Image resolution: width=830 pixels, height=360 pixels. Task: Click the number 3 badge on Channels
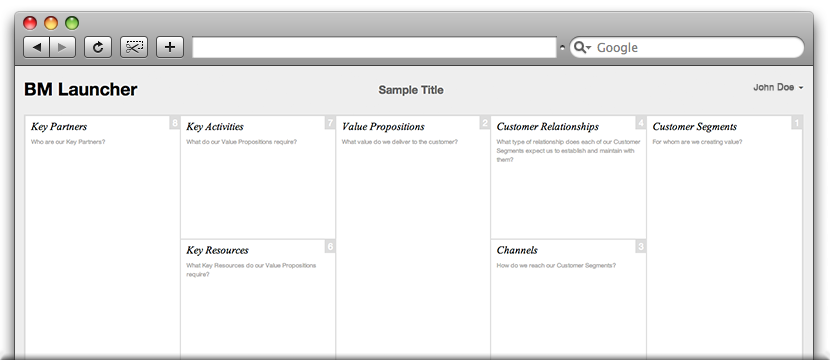pos(640,247)
